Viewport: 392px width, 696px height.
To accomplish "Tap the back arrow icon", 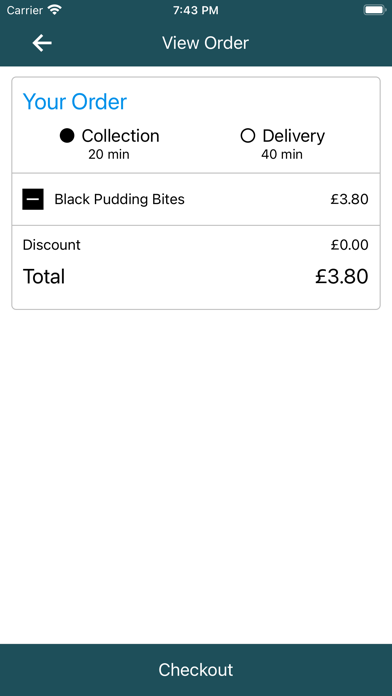I will (42, 43).
